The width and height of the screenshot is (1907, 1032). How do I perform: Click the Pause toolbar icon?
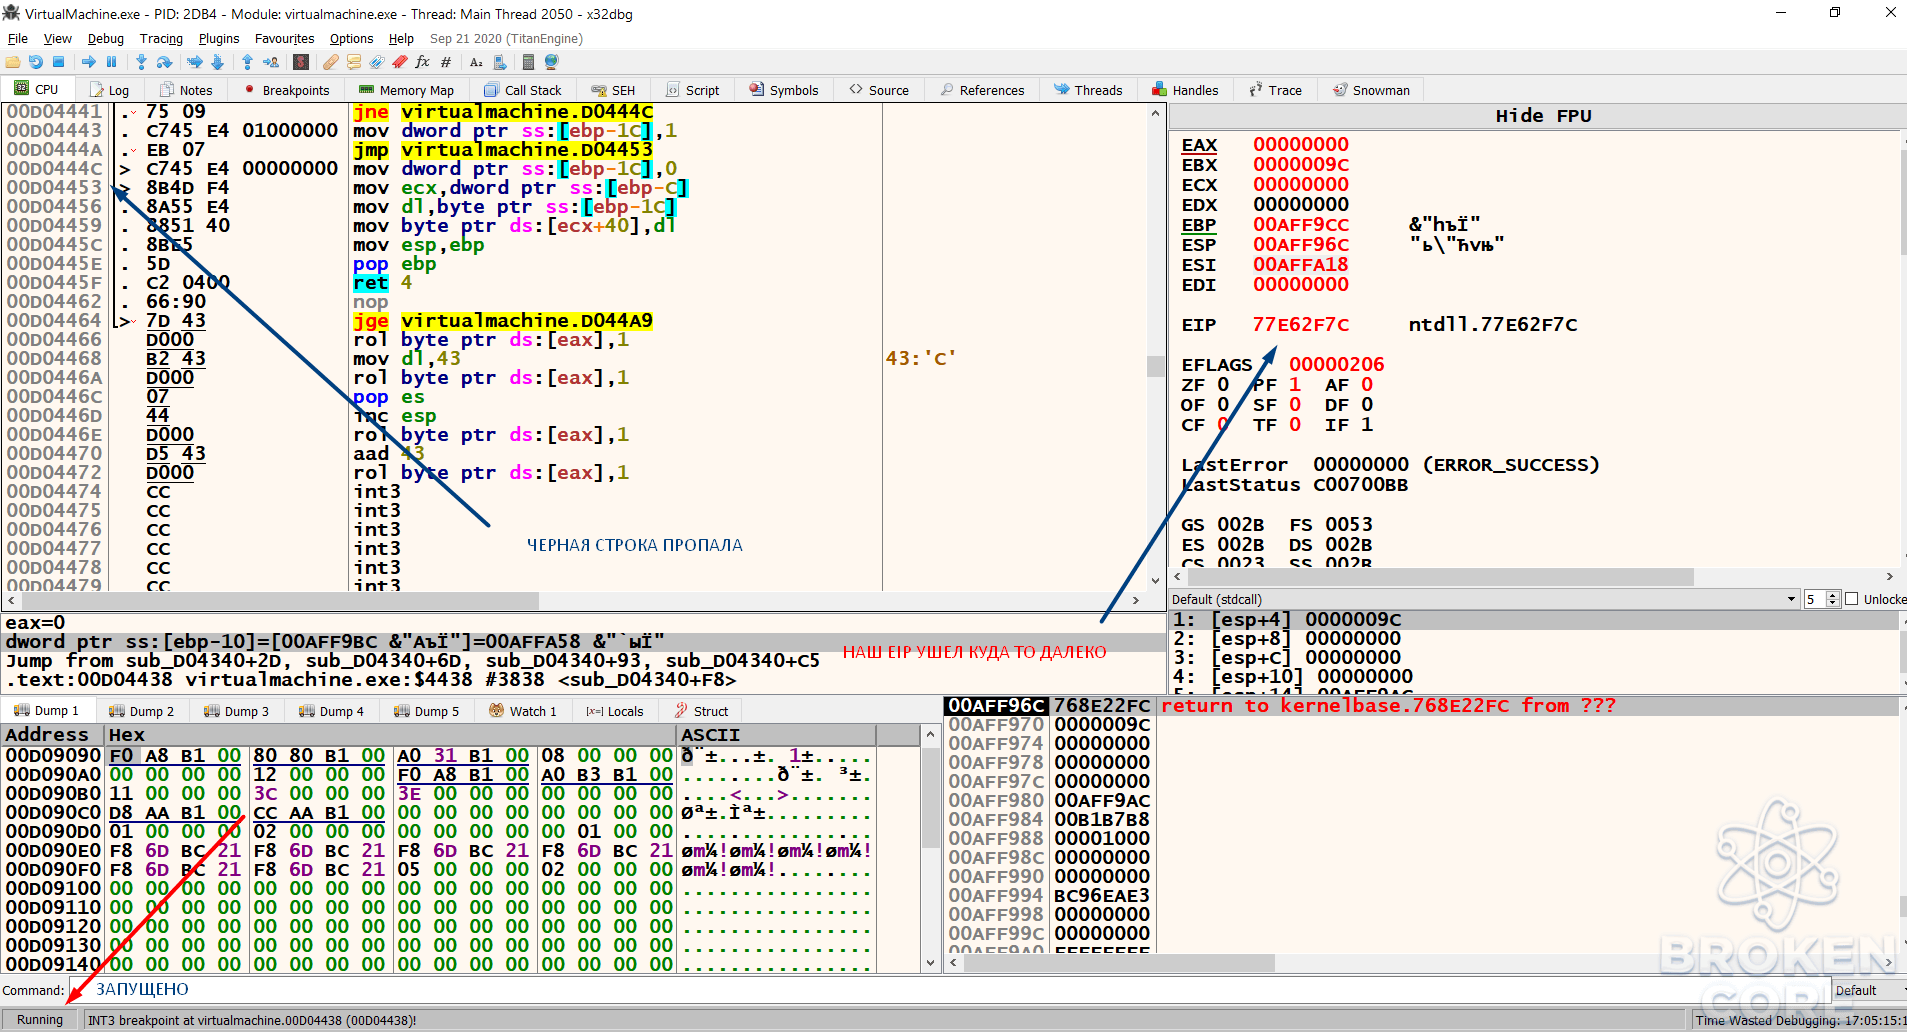[112, 62]
